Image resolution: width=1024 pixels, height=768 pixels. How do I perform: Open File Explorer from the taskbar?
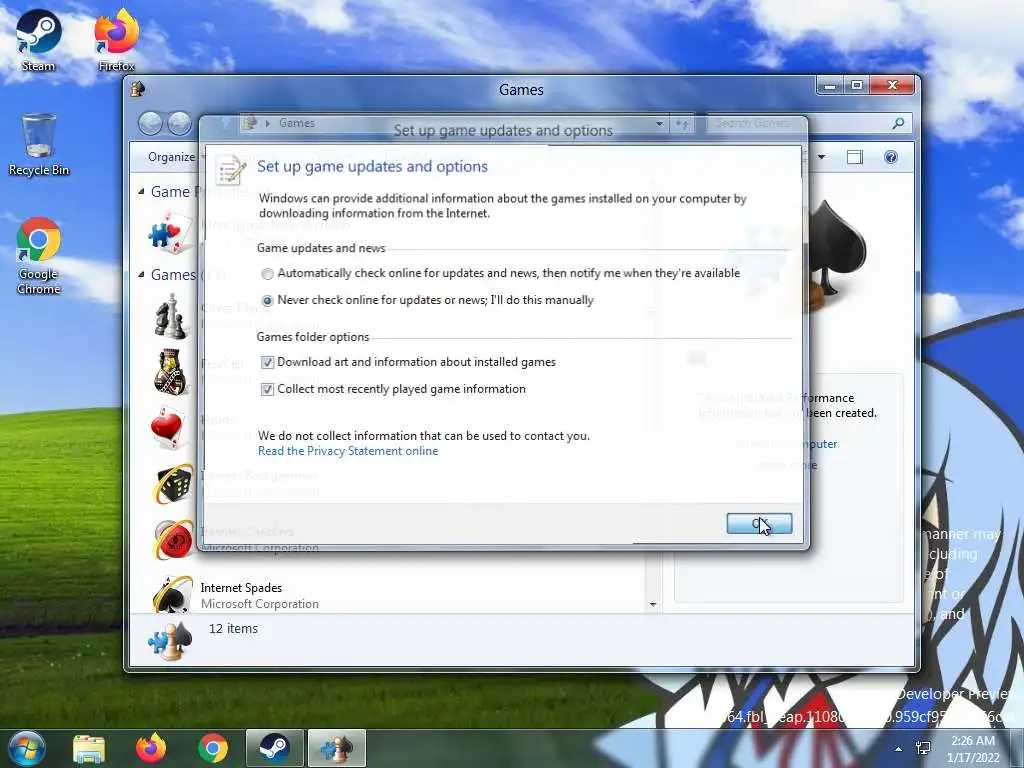point(89,749)
